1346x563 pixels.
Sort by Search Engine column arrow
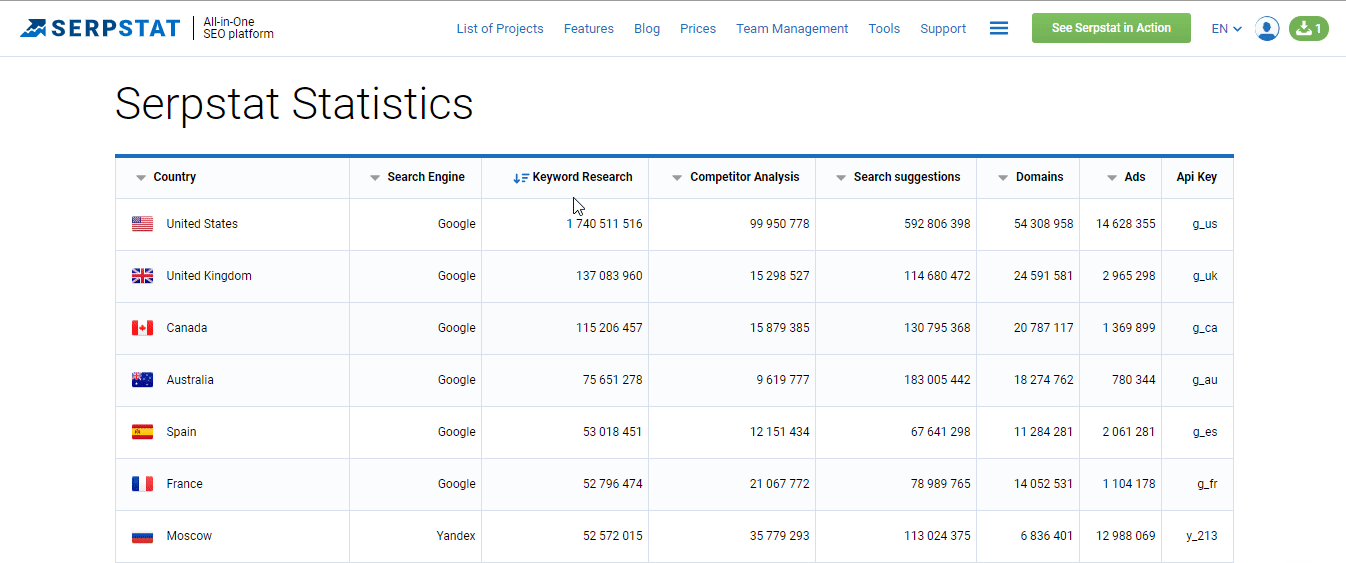click(375, 178)
